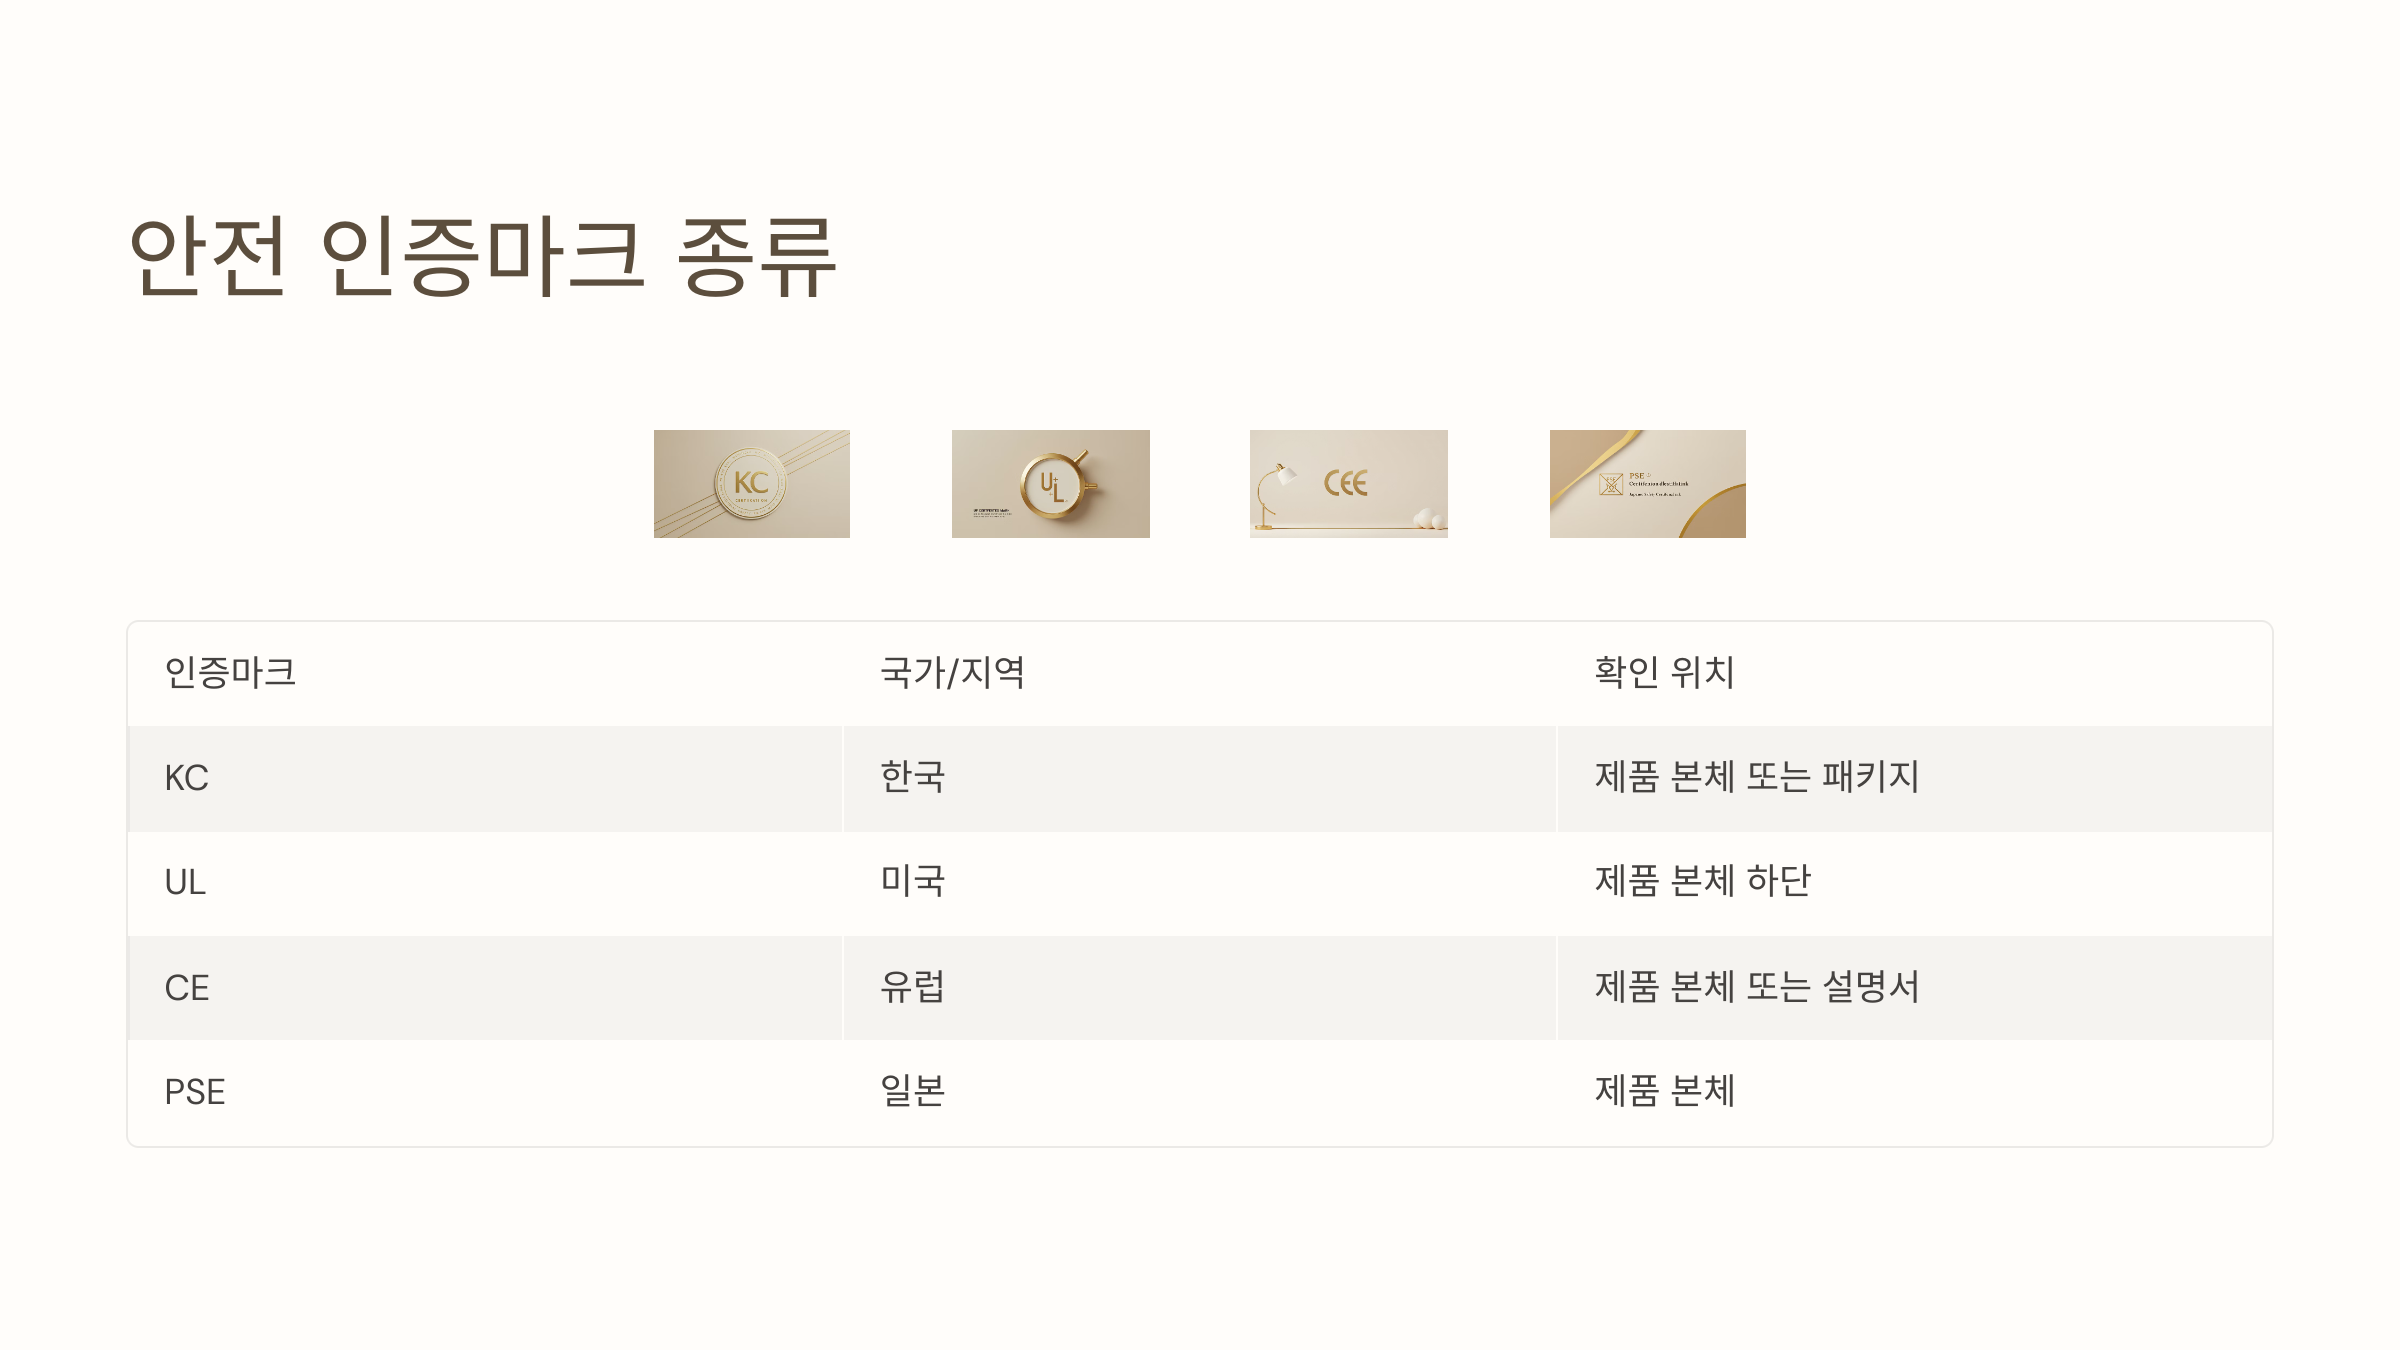
Task: Select the KC certification mark image
Action: point(752,484)
